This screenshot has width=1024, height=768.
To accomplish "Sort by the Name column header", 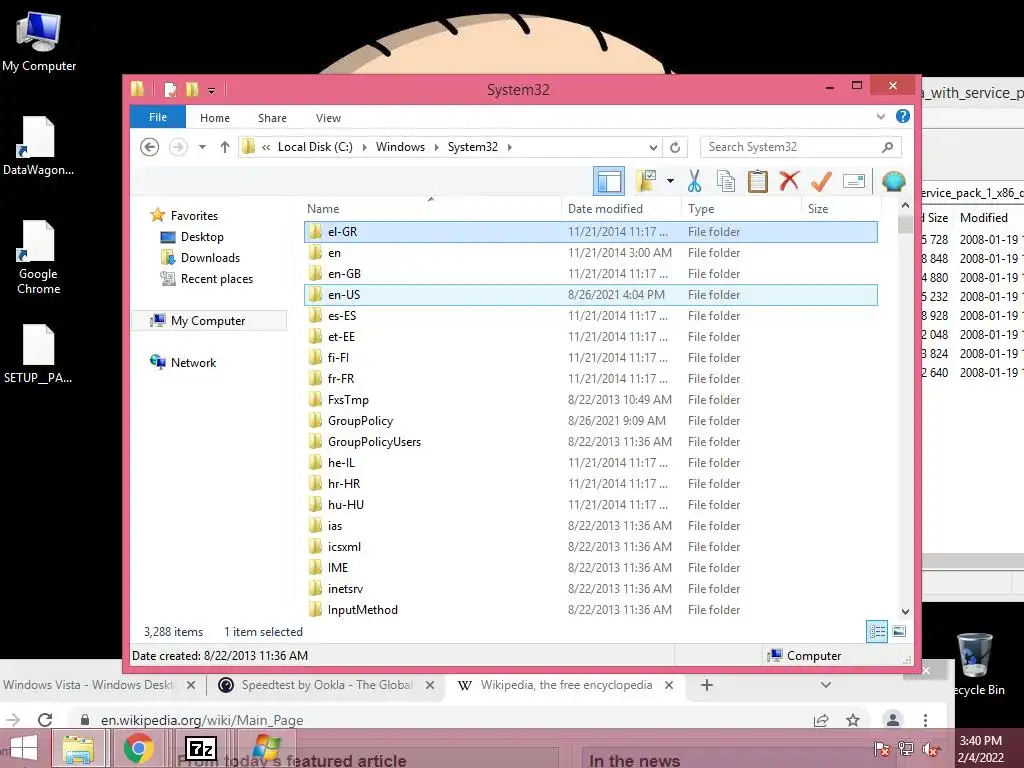I will [431, 209].
